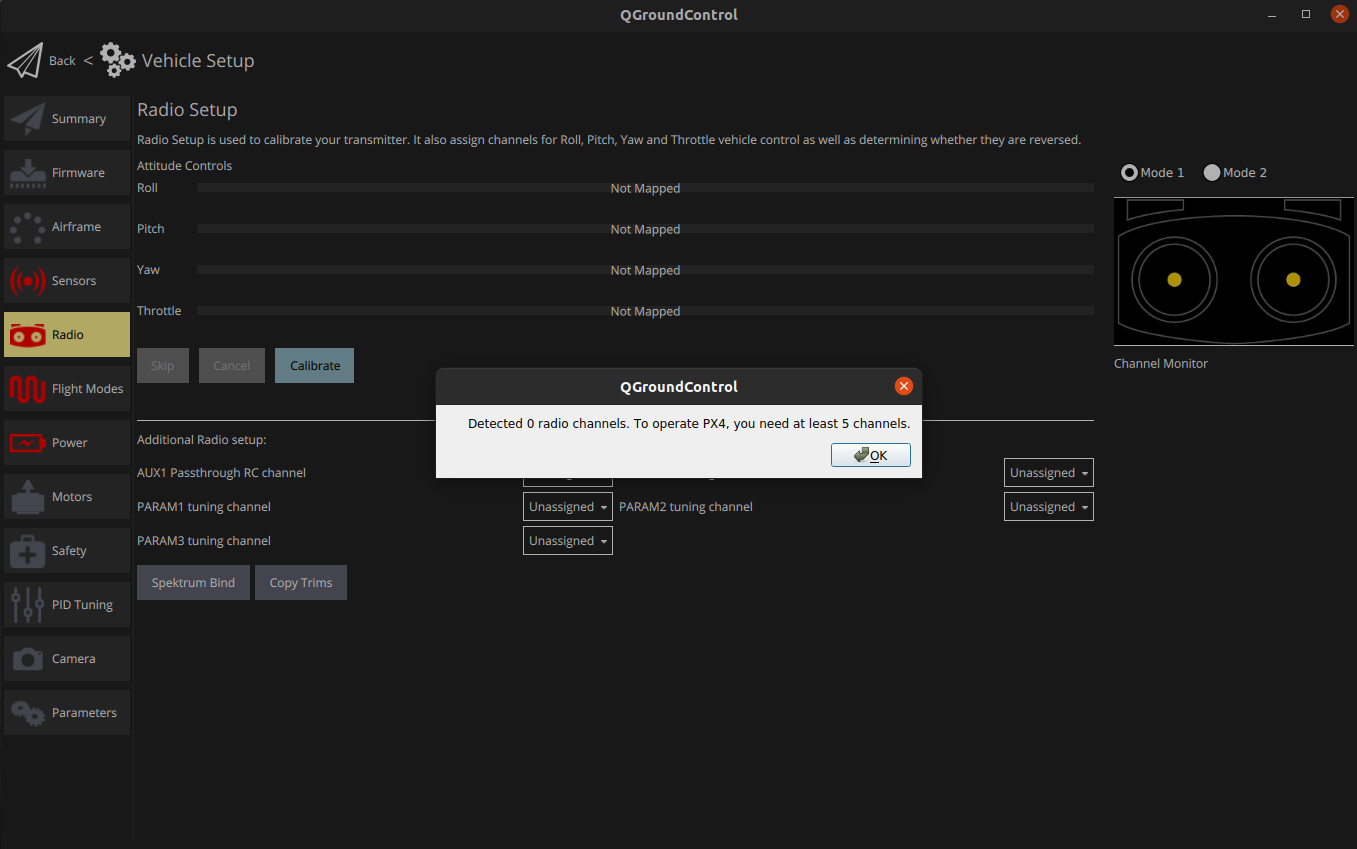Click the Camera icon in sidebar
The height and width of the screenshot is (849, 1357).
[27, 659]
